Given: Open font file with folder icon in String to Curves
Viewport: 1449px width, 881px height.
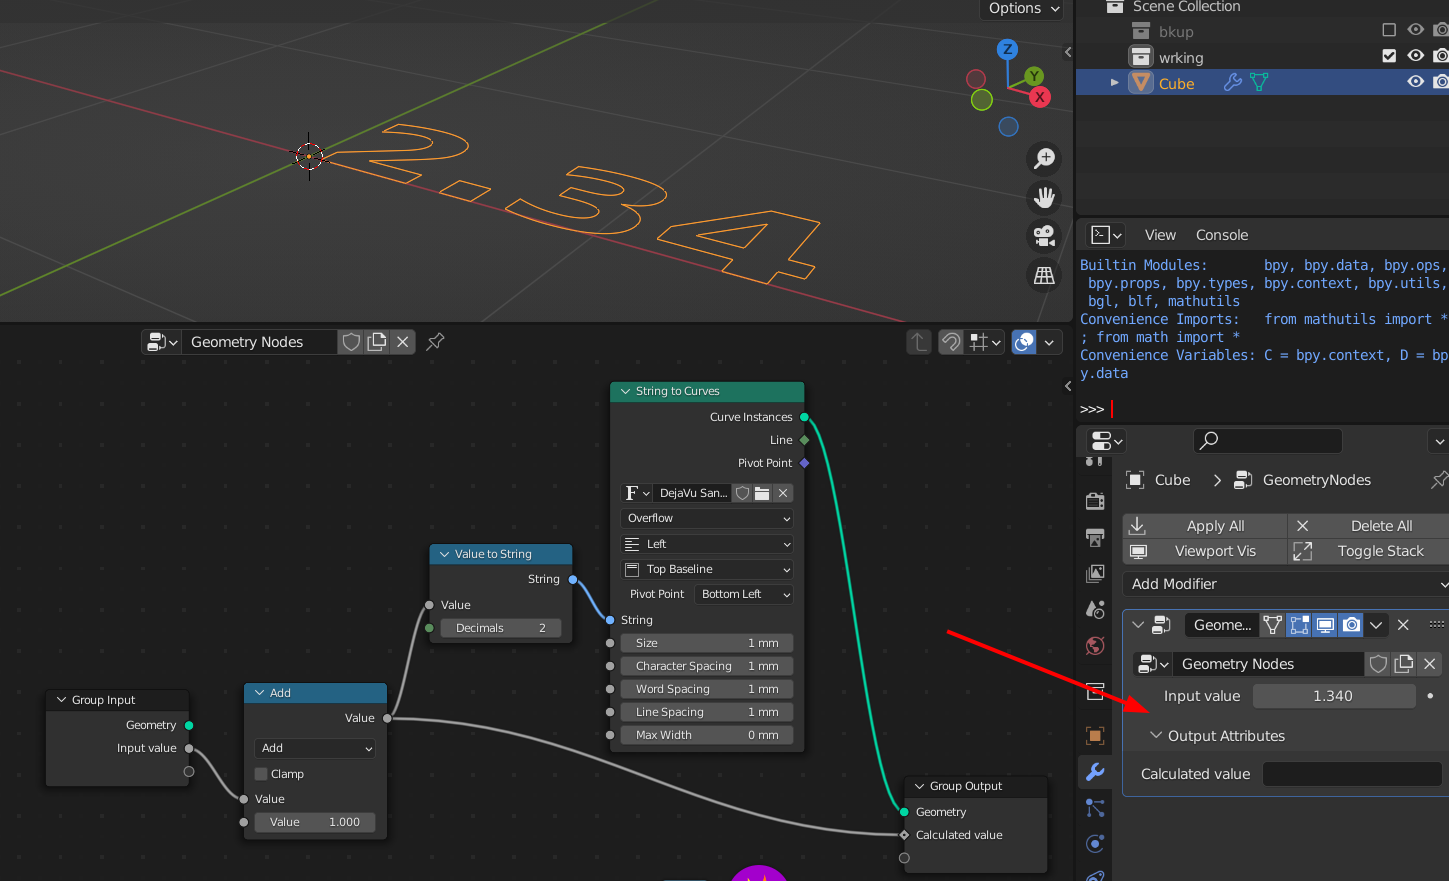Looking at the screenshot, I should click(x=762, y=493).
